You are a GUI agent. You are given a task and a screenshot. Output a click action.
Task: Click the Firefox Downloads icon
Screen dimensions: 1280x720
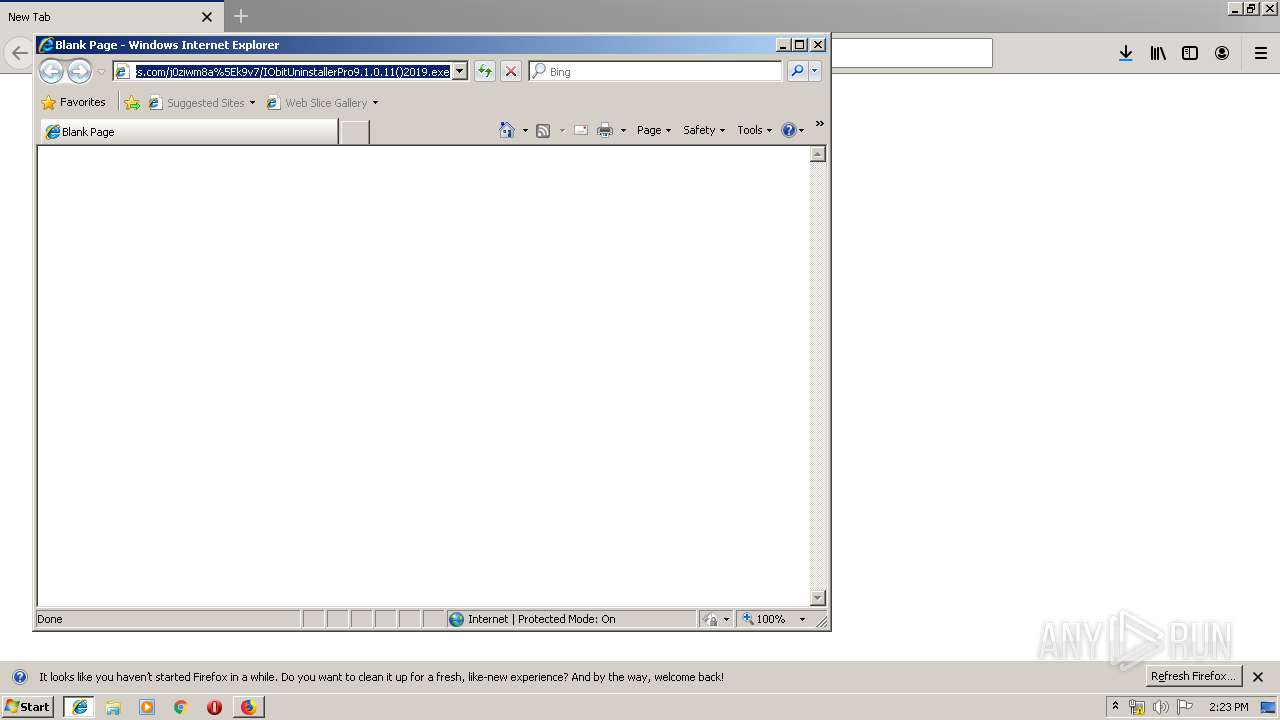tap(1126, 53)
